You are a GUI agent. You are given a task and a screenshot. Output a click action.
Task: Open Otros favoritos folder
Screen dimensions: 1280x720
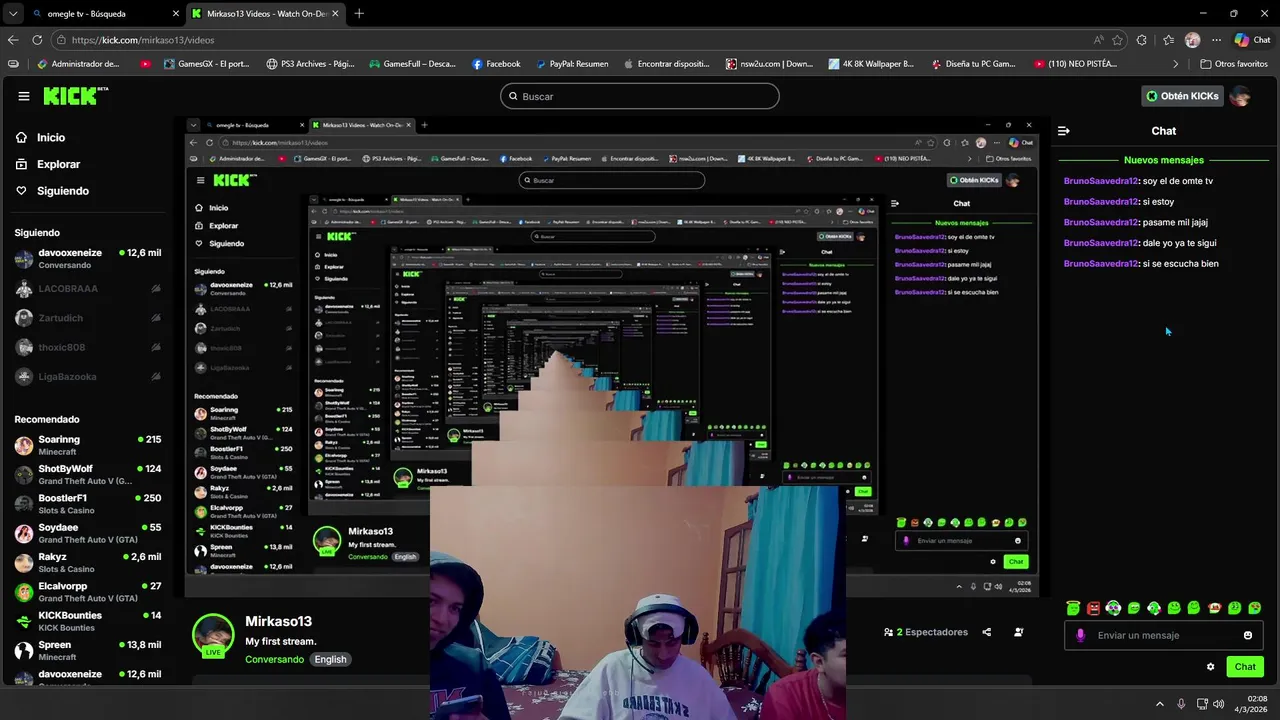click(x=1234, y=64)
